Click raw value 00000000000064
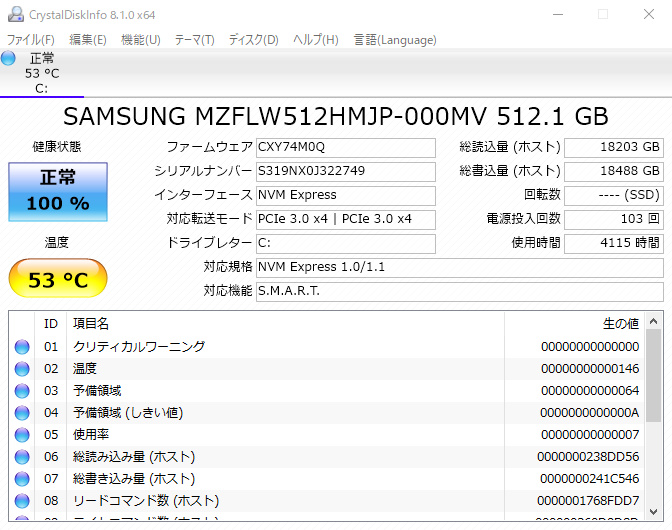The height and width of the screenshot is (530, 672). [x=590, y=391]
